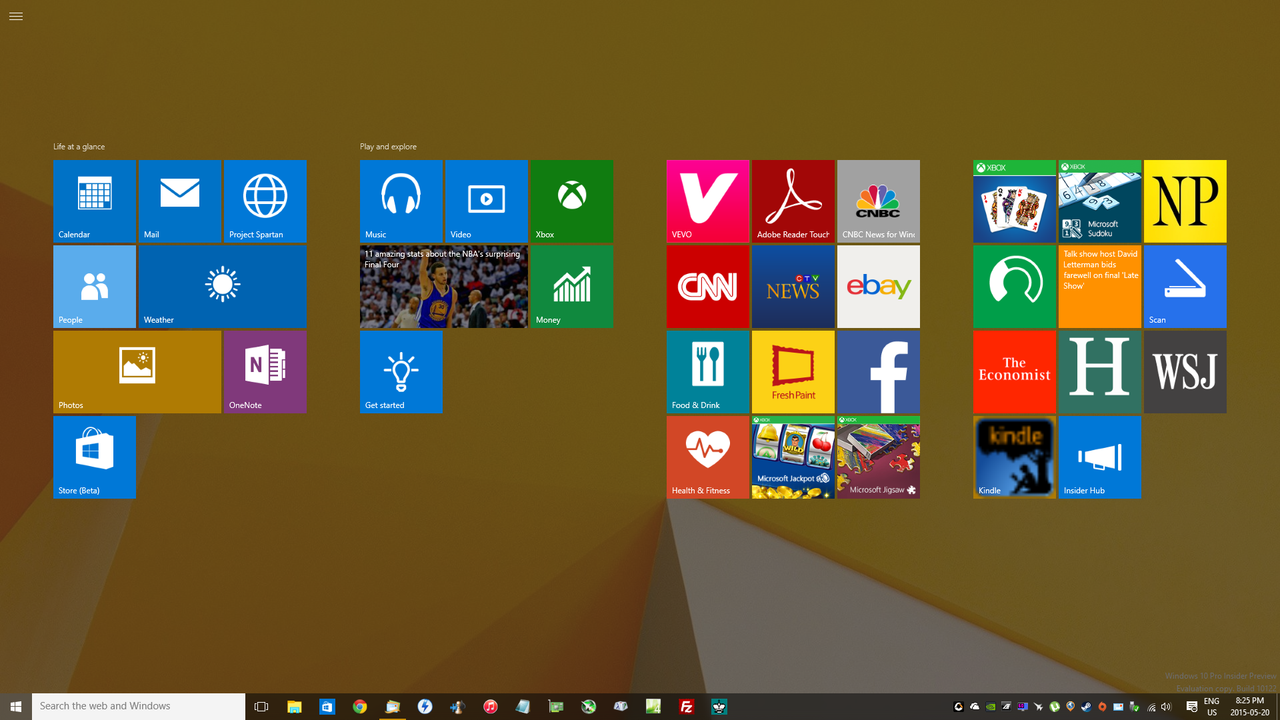This screenshot has width=1280, height=720.
Task: Open the People tile
Action: [94, 286]
